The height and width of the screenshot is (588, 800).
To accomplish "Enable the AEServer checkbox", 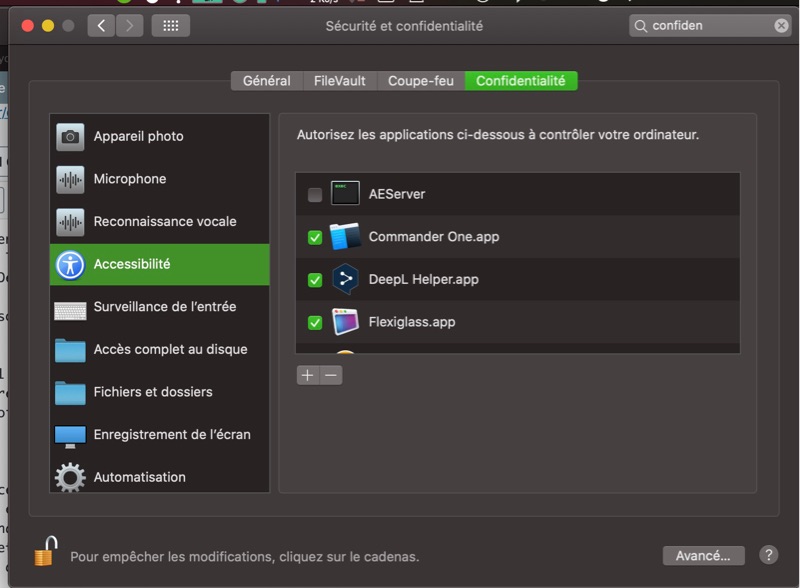I will (315, 195).
